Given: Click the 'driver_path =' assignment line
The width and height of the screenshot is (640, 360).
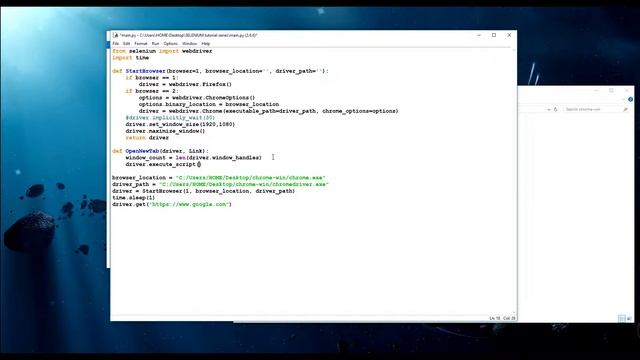Looking at the screenshot, I should pyautogui.click(x=220, y=184).
